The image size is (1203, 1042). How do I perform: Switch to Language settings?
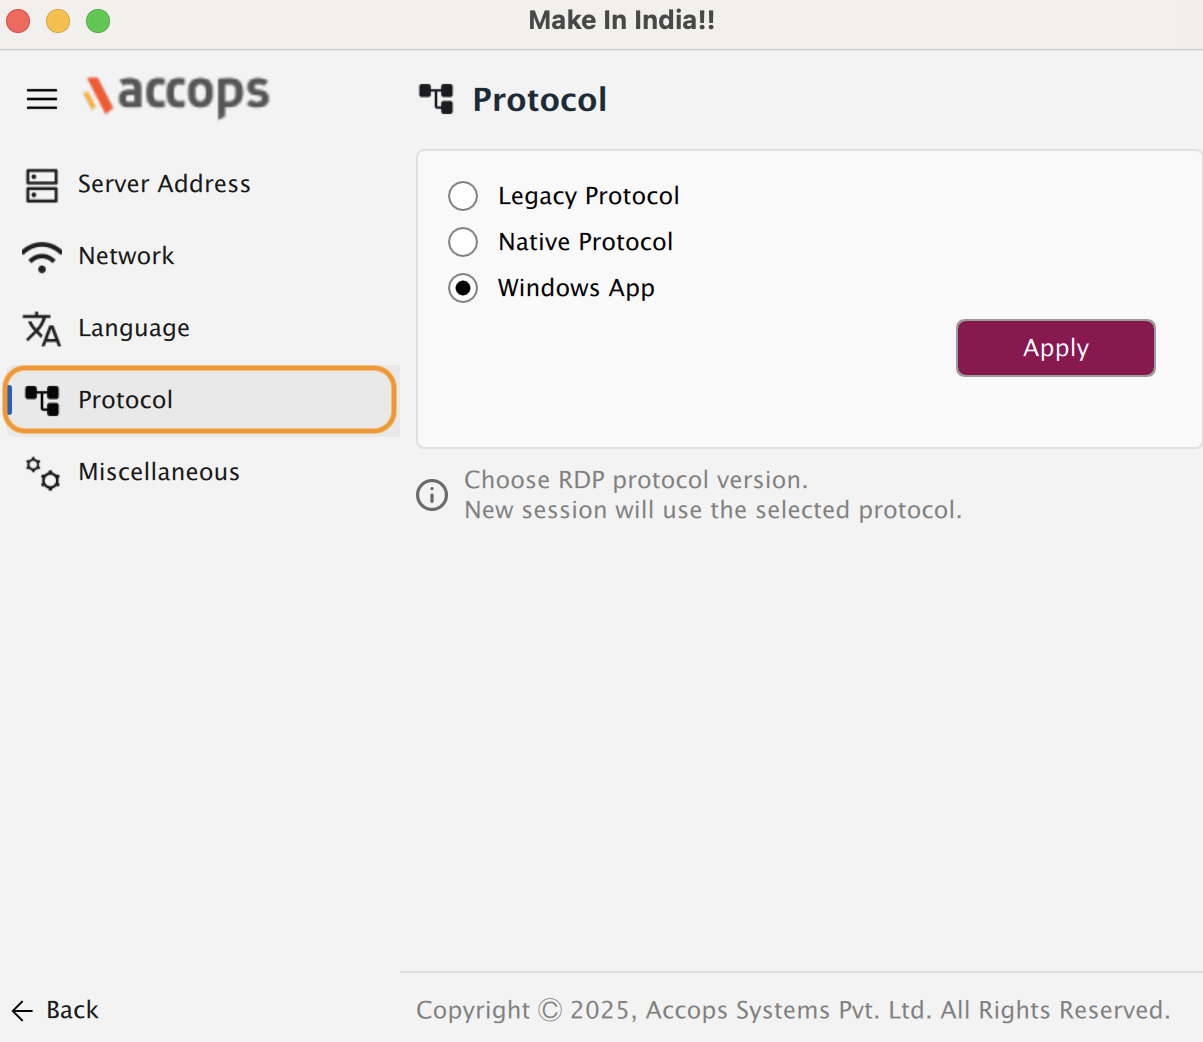point(134,329)
